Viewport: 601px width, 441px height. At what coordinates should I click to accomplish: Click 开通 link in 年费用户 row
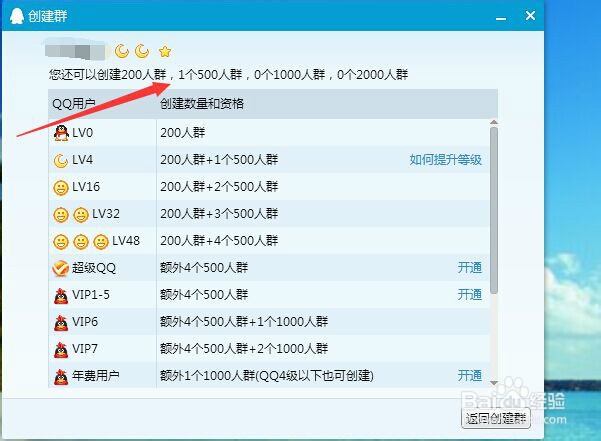click(x=470, y=375)
